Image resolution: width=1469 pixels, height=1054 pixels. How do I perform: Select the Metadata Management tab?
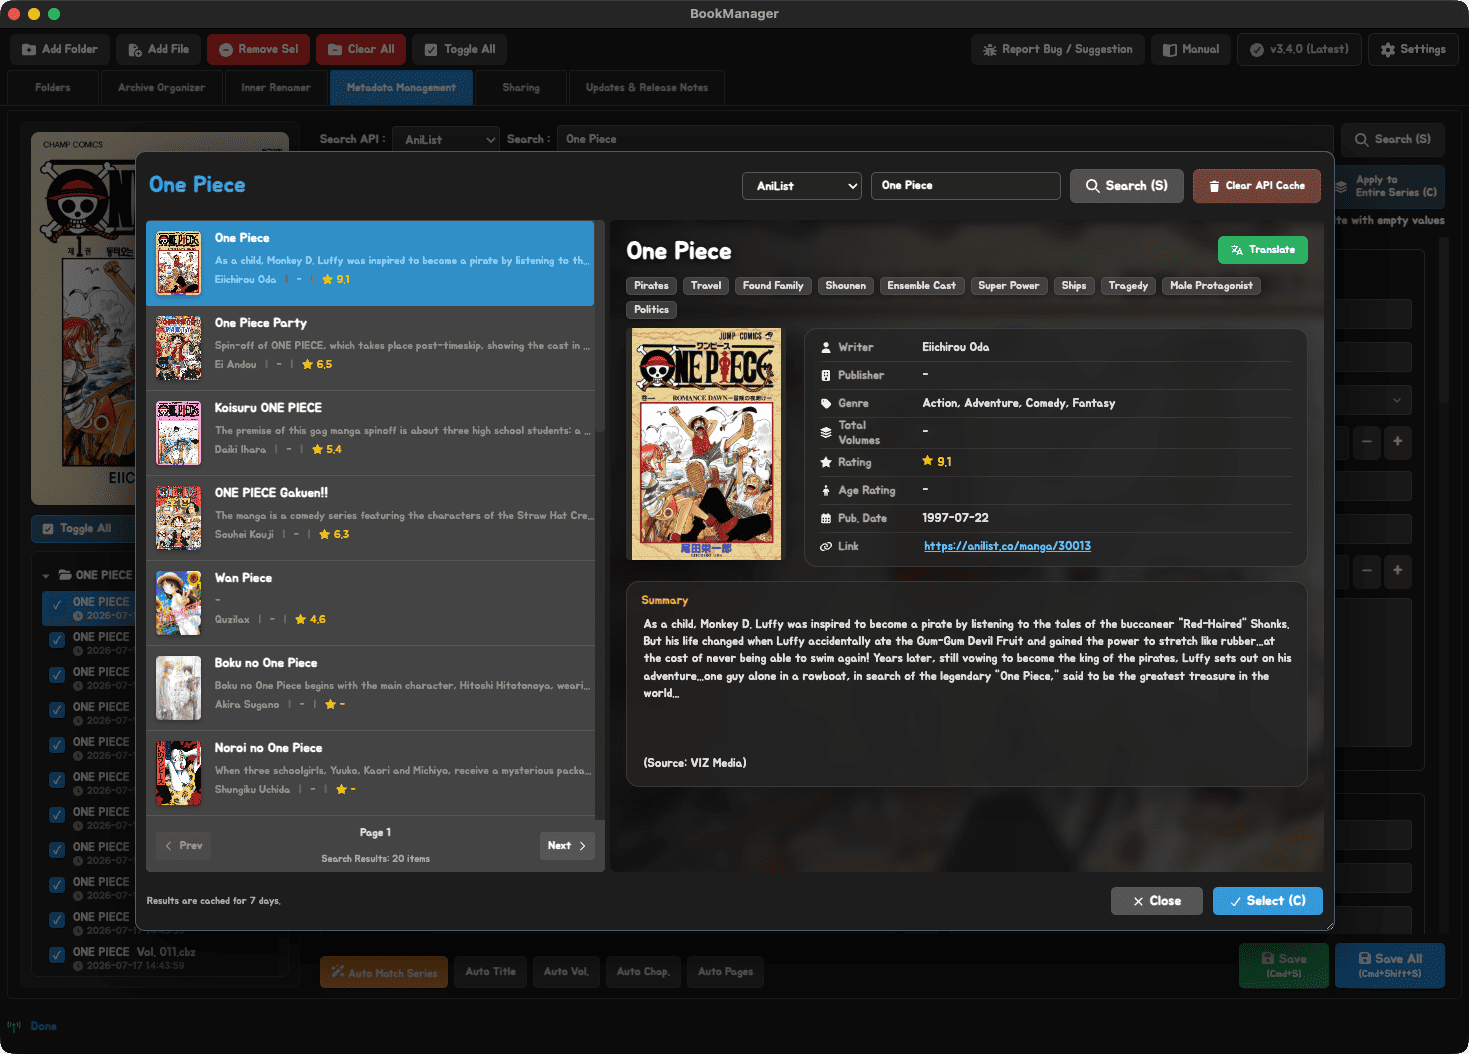401,88
